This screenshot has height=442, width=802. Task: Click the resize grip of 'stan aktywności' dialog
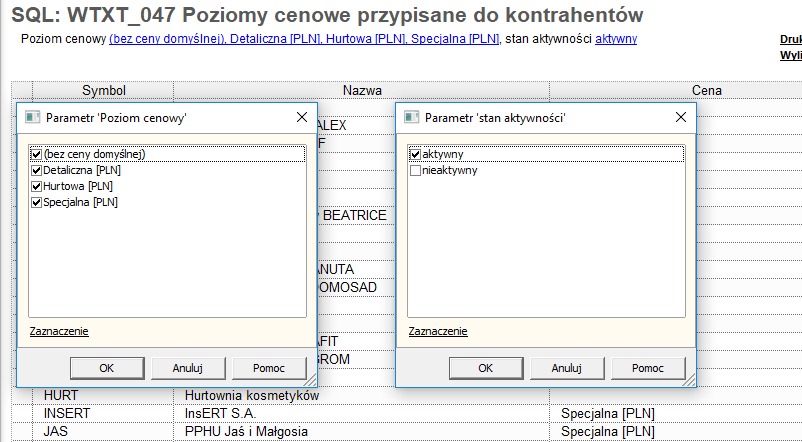point(689,380)
